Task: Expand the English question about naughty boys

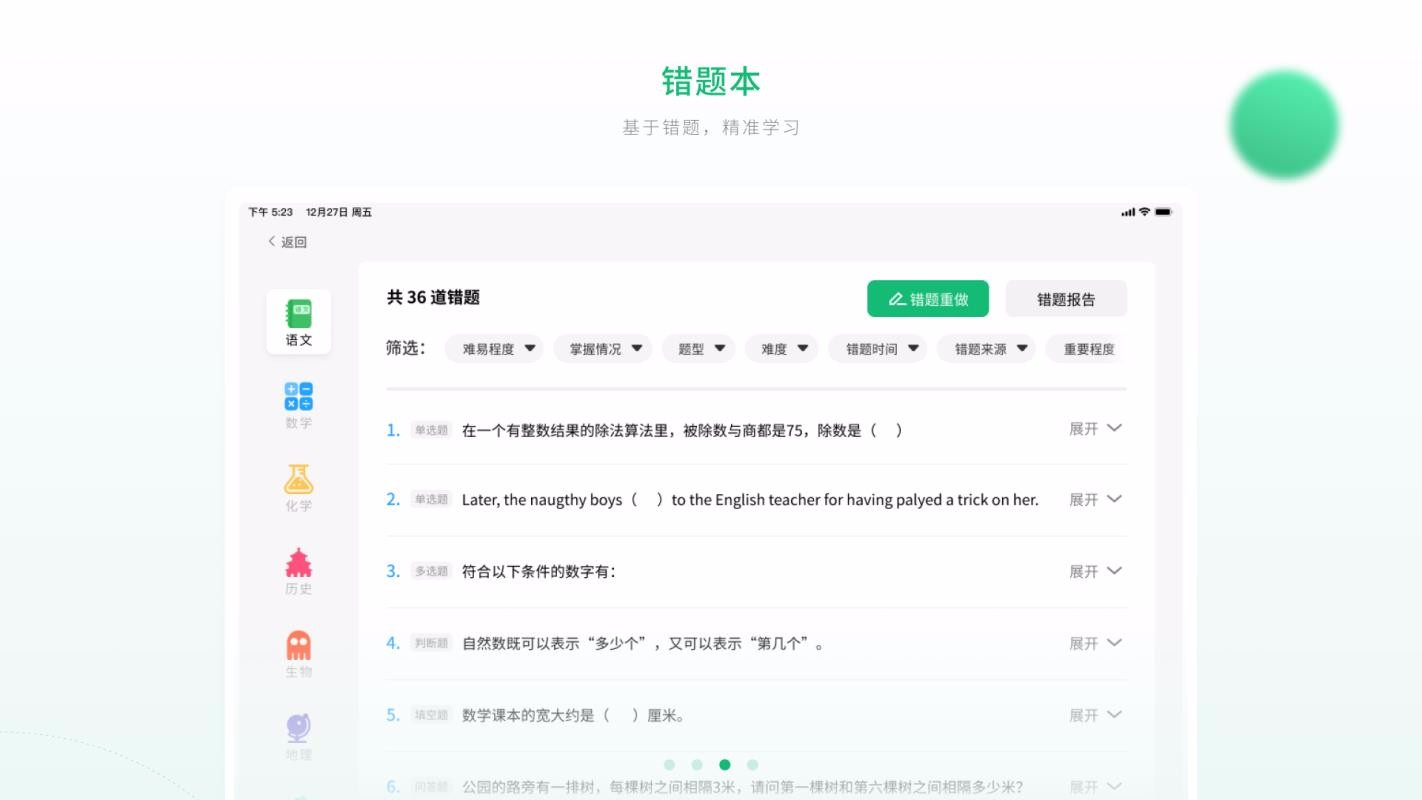Action: pyautogui.click(x=1096, y=499)
